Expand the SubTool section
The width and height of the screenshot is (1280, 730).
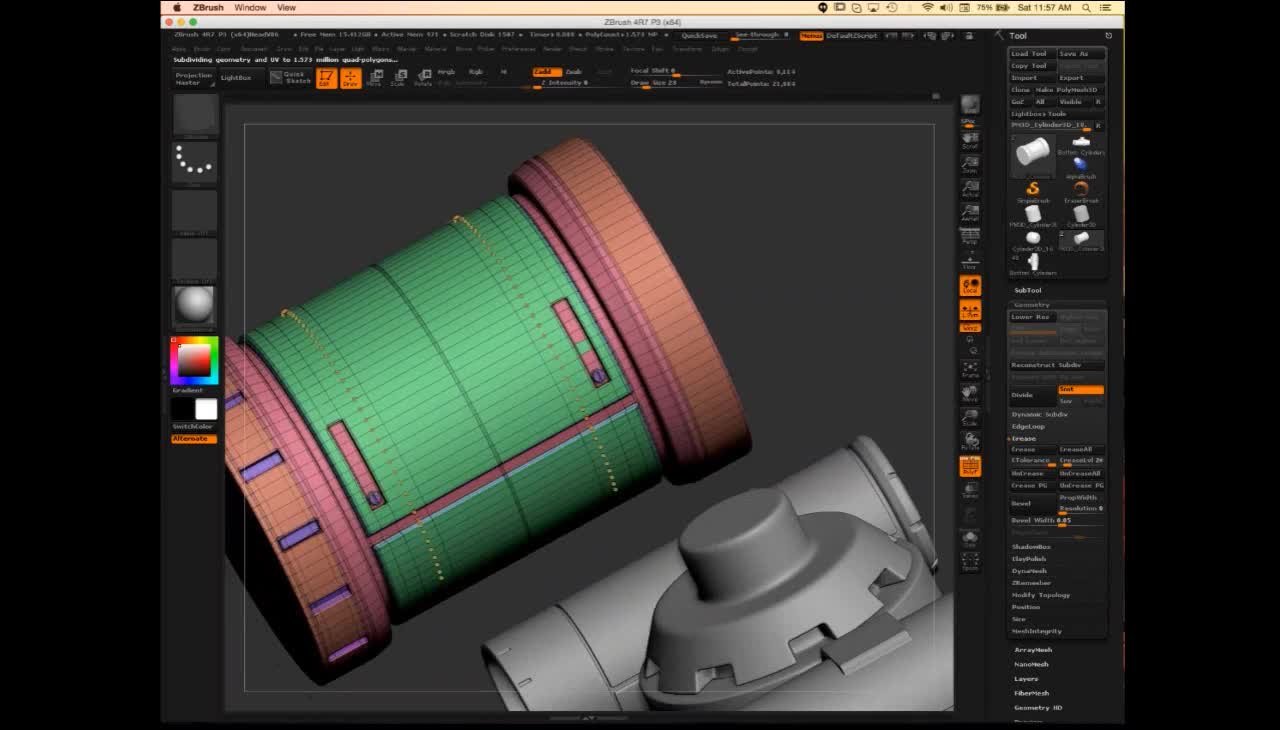[1028, 290]
